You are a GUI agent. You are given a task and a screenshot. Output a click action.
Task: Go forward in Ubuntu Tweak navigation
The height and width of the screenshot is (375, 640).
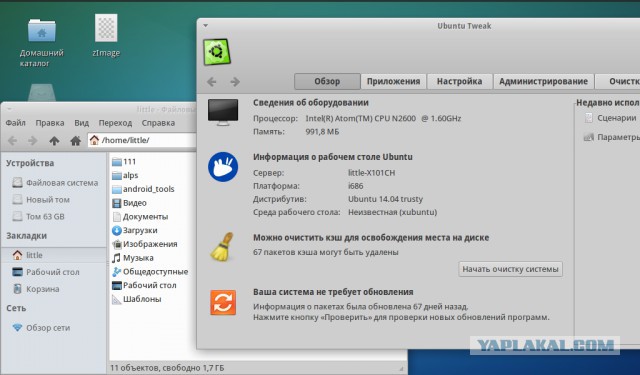[235, 82]
